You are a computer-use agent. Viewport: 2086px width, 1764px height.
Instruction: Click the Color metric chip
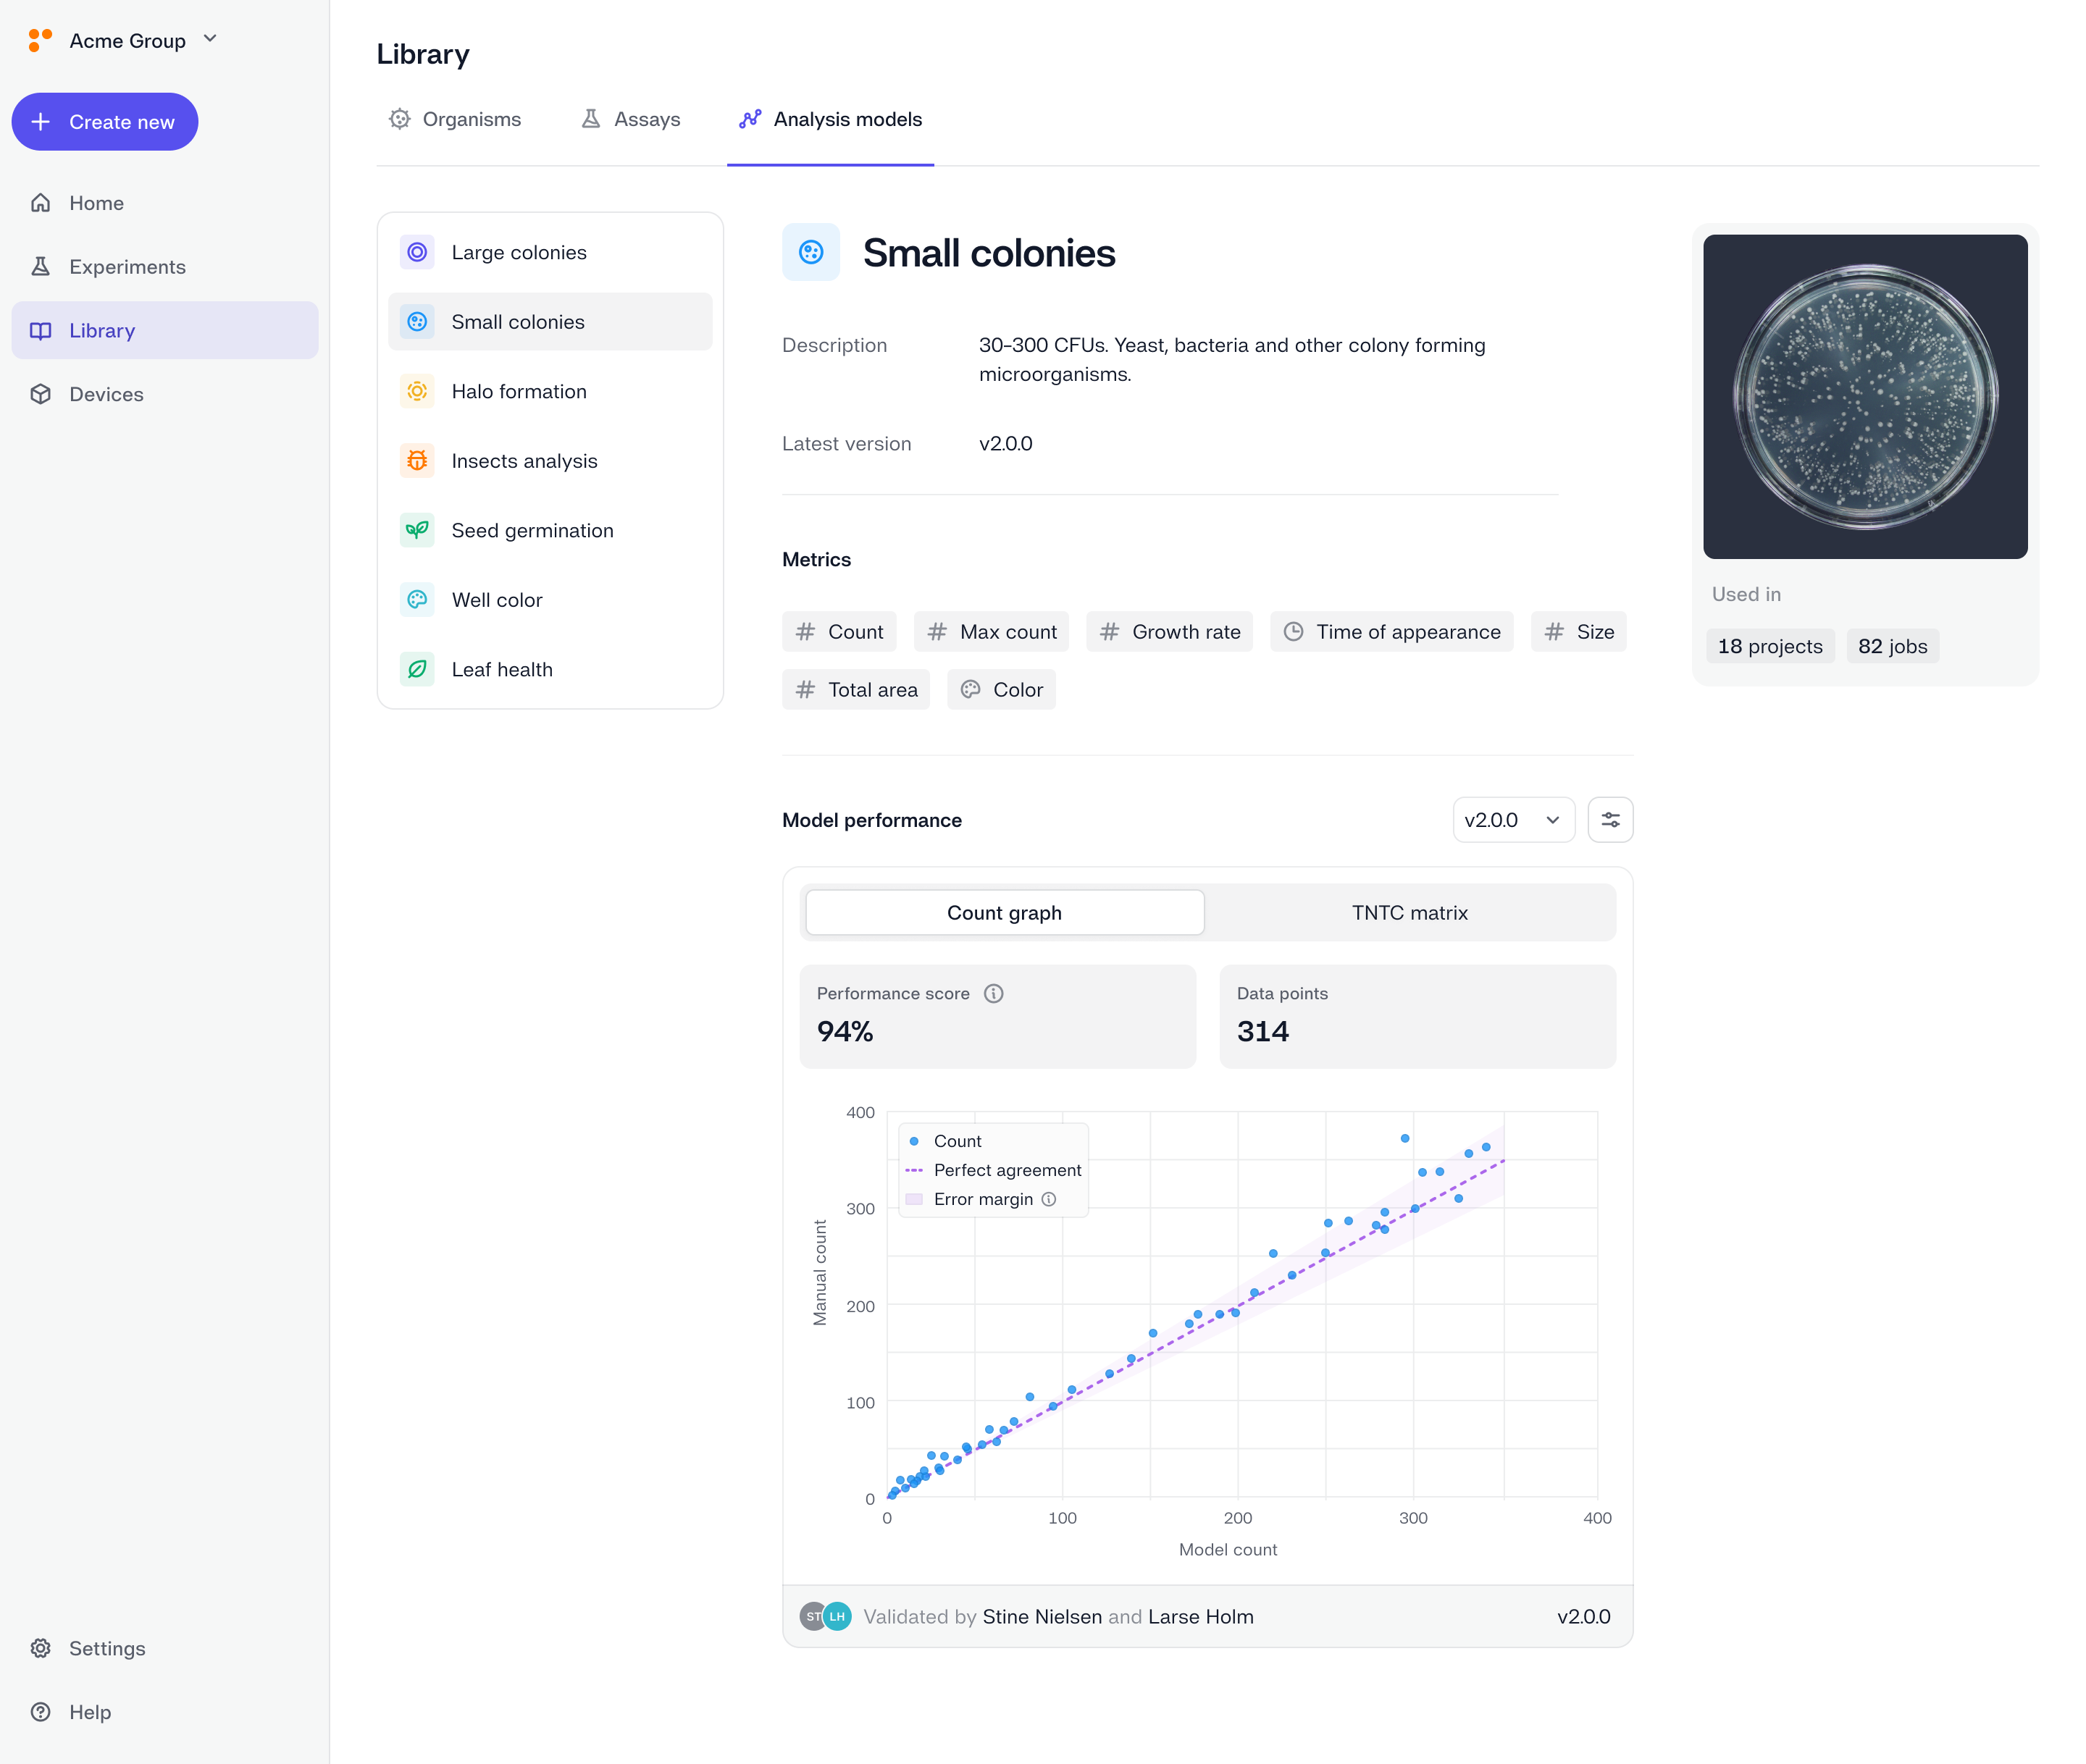1001,690
